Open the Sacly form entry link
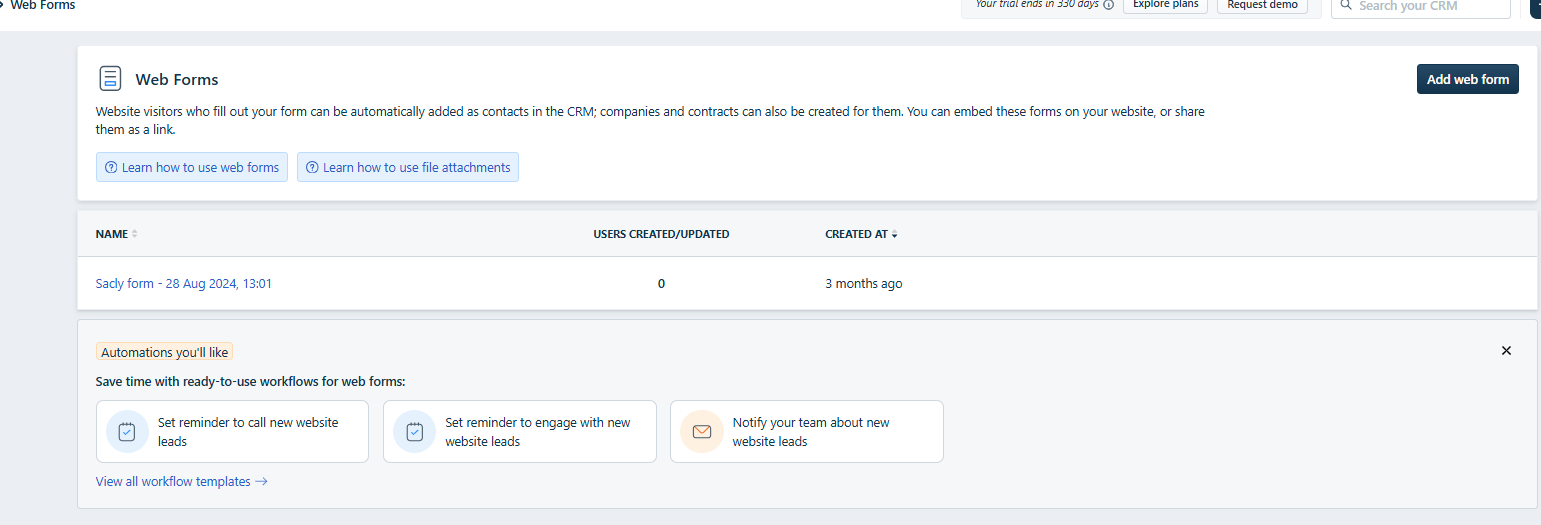The height and width of the screenshot is (525, 1541). (x=183, y=284)
